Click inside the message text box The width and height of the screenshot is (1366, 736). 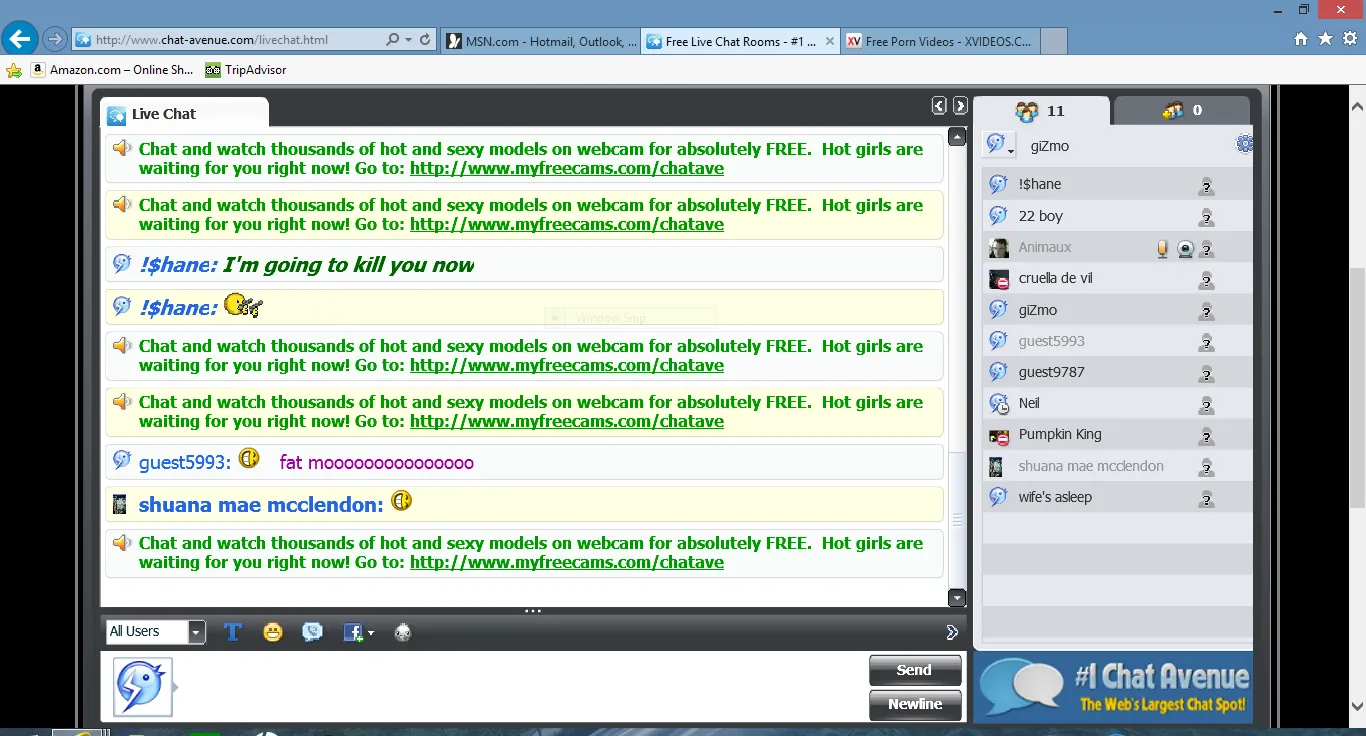520,687
